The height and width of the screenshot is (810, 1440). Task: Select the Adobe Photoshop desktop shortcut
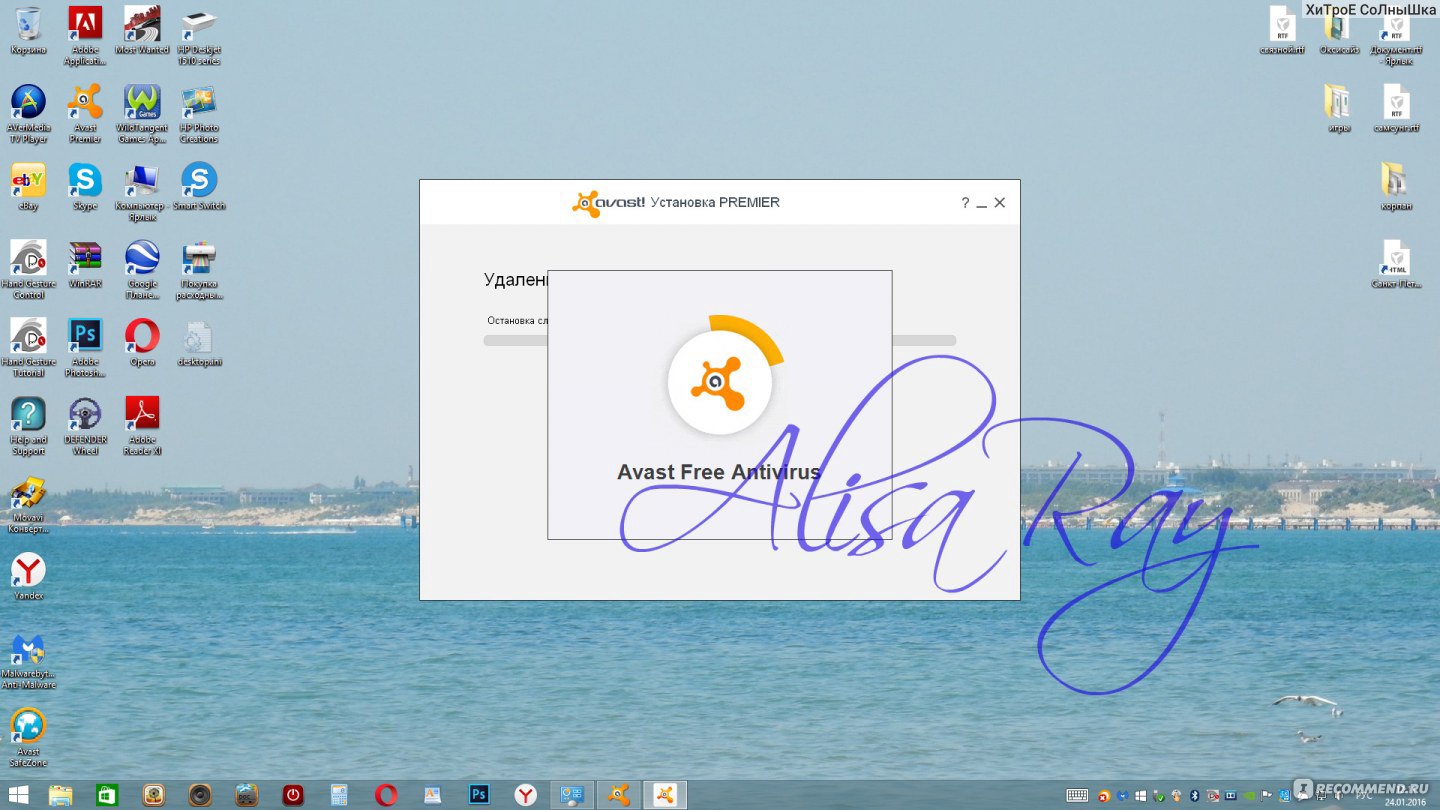[85, 348]
